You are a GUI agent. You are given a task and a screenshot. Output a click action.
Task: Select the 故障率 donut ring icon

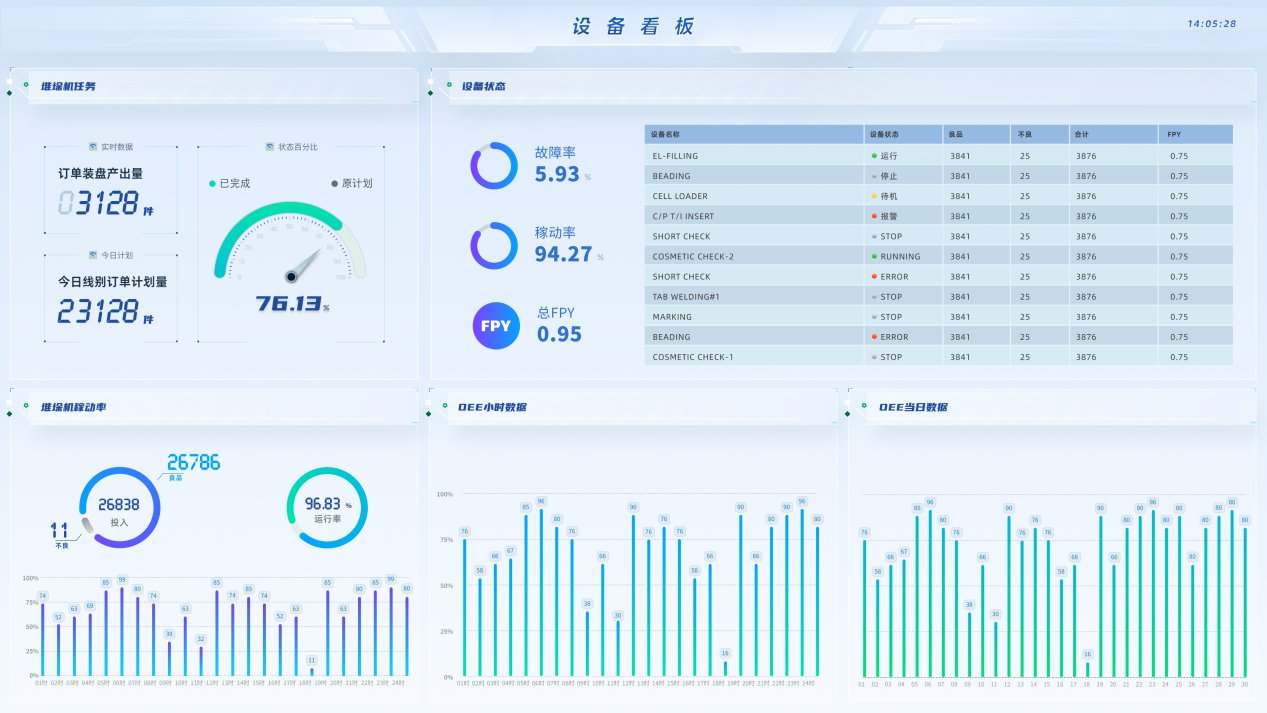pos(494,166)
